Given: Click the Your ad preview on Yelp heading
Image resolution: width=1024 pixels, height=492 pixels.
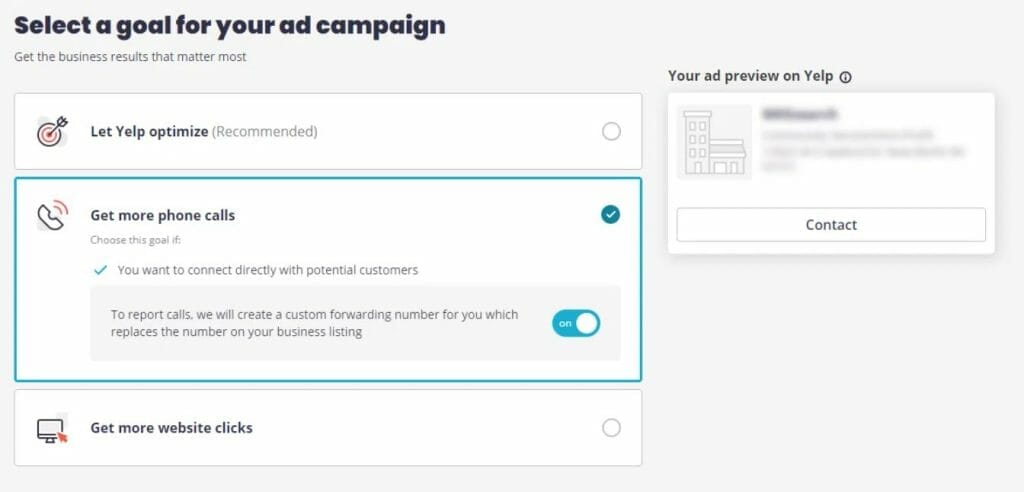Looking at the screenshot, I should [x=750, y=76].
